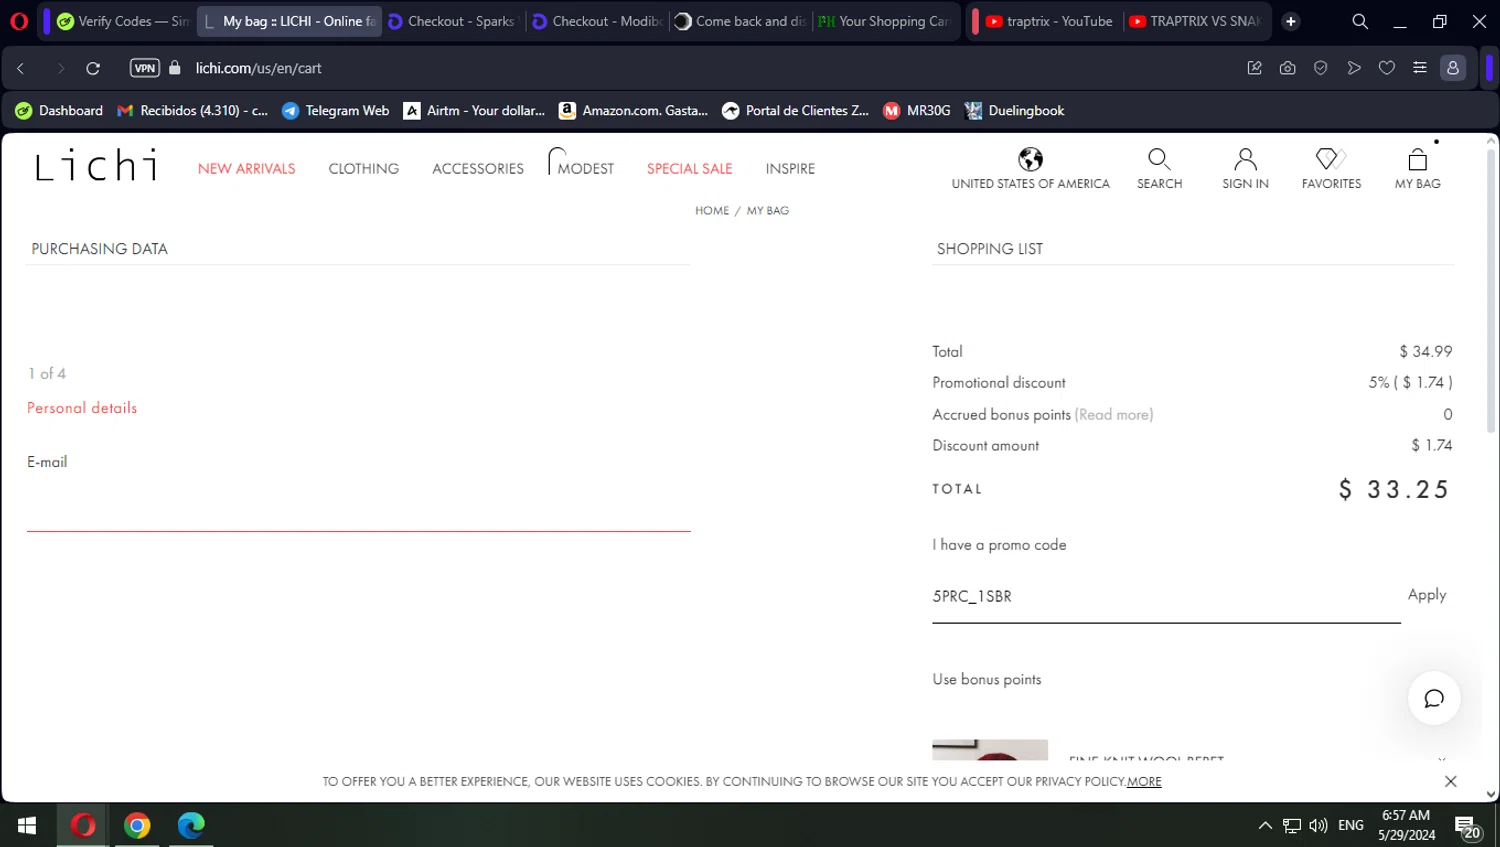This screenshot has height=847, width=1500.
Task: Close the cookie notice banner
Action: (x=1450, y=781)
